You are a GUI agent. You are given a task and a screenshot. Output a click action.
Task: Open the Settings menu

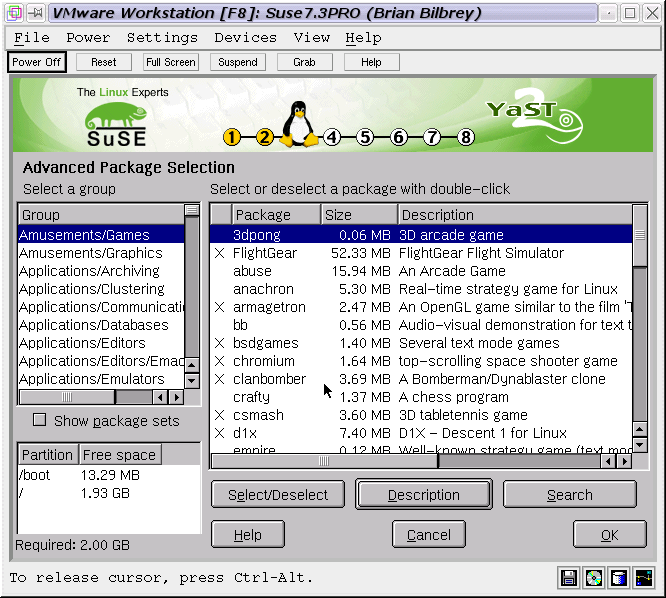pyautogui.click(x=162, y=38)
